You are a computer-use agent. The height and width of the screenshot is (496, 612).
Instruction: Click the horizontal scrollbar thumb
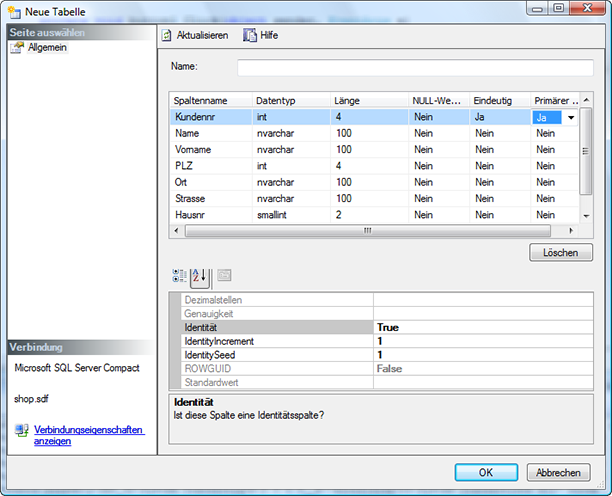point(368,231)
